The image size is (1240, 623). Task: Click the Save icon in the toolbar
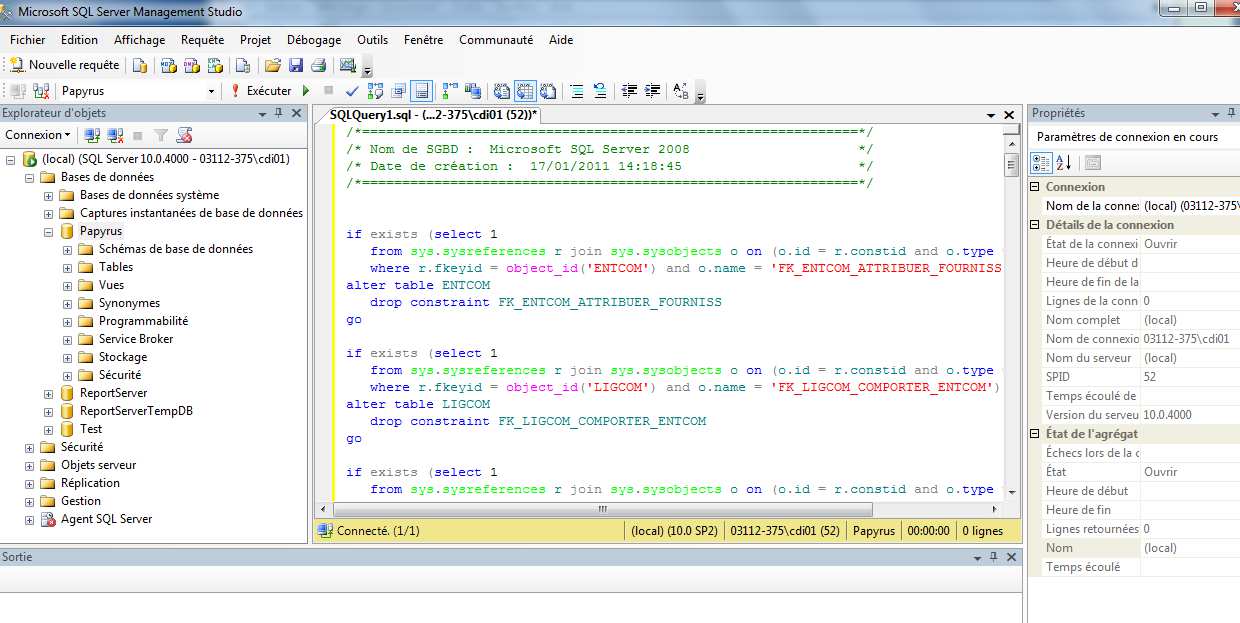[x=295, y=64]
